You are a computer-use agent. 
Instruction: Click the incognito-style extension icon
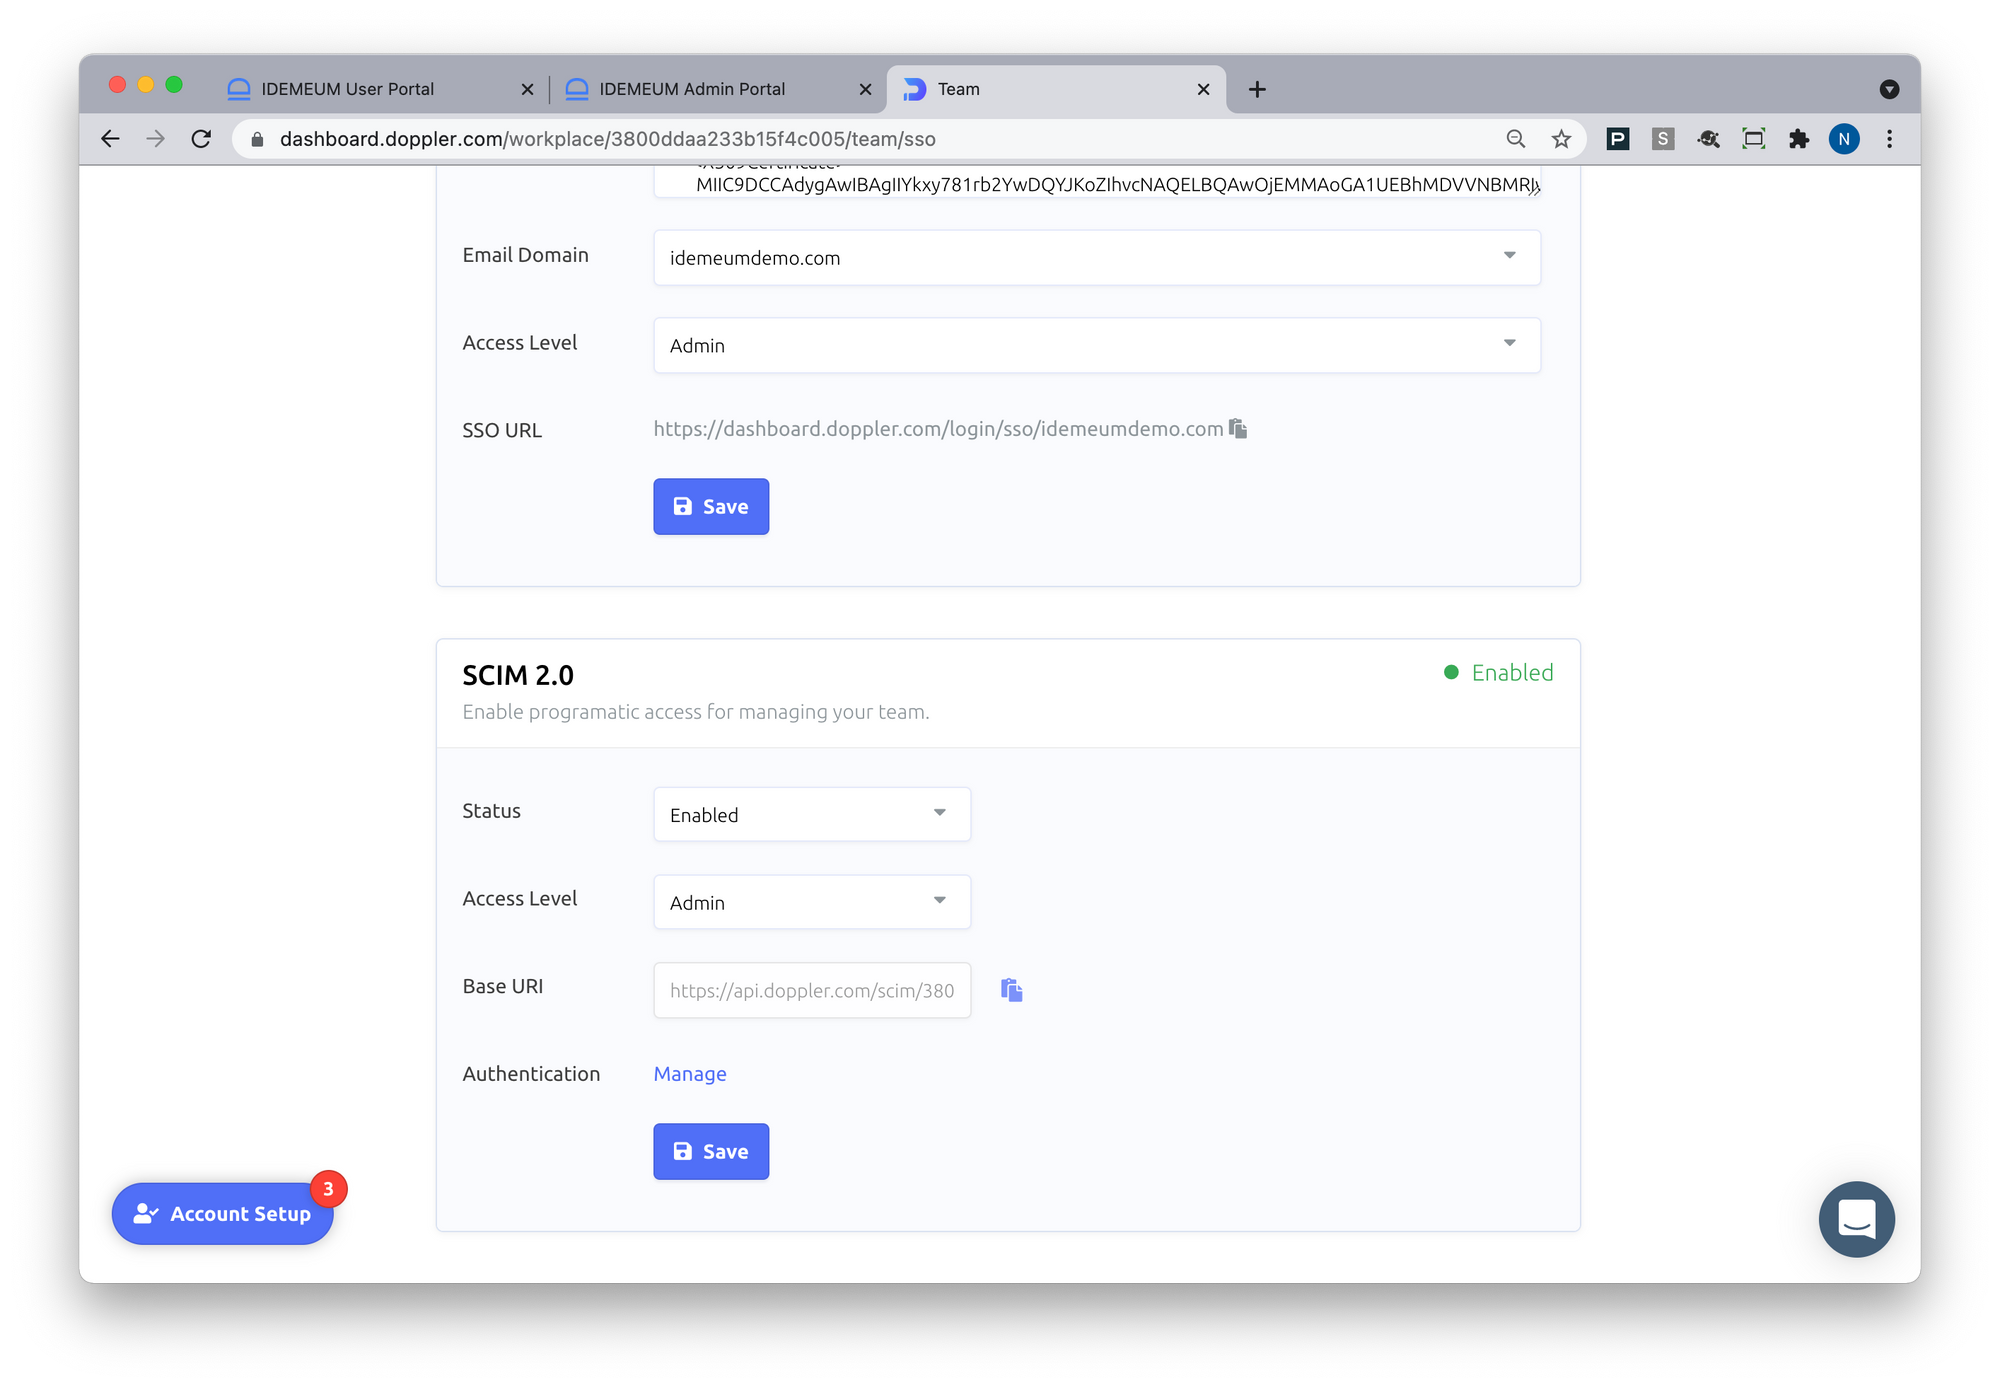pos(1708,139)
